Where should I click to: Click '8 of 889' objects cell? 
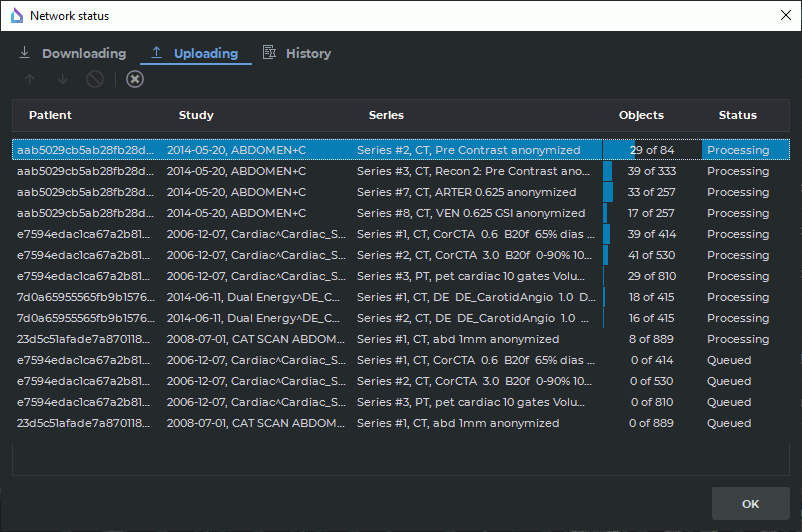[652, 339]
